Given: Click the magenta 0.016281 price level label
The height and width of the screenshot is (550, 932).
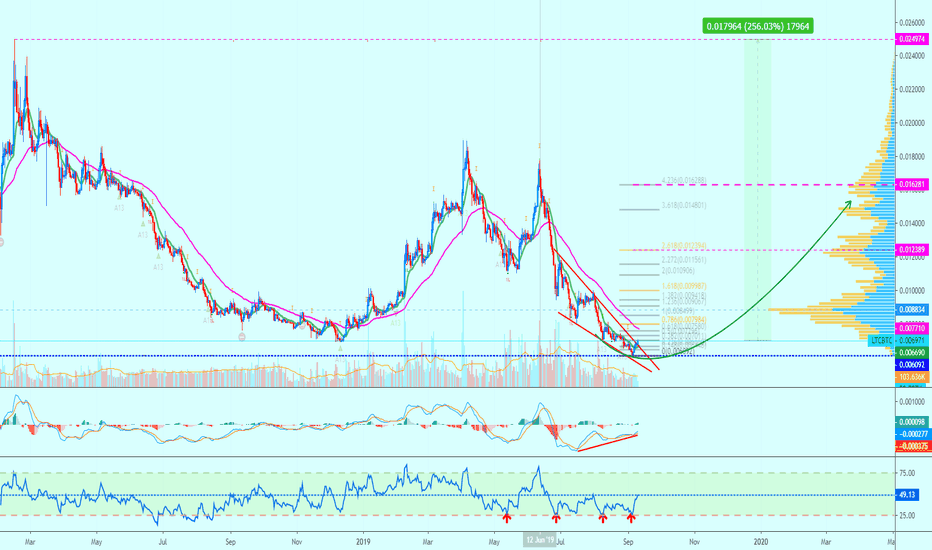Looking at the screenshot, I should 912,184.
